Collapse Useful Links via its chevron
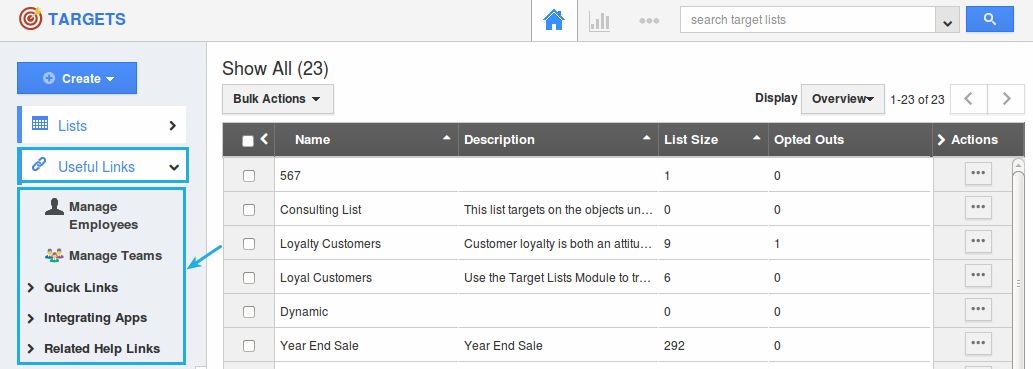Image resolution: width=1033 pixels, height=369 pixels. click(174, 167)
